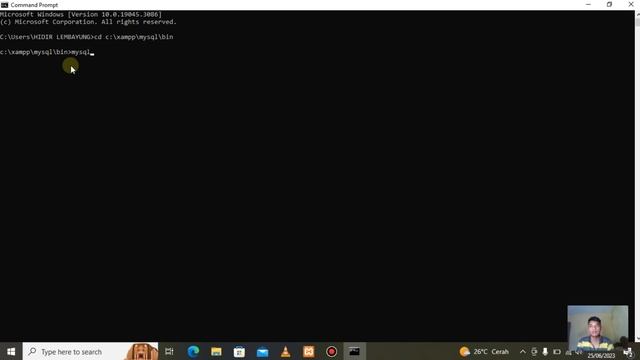Open File Explorer from the taskbar

[216, 351]
